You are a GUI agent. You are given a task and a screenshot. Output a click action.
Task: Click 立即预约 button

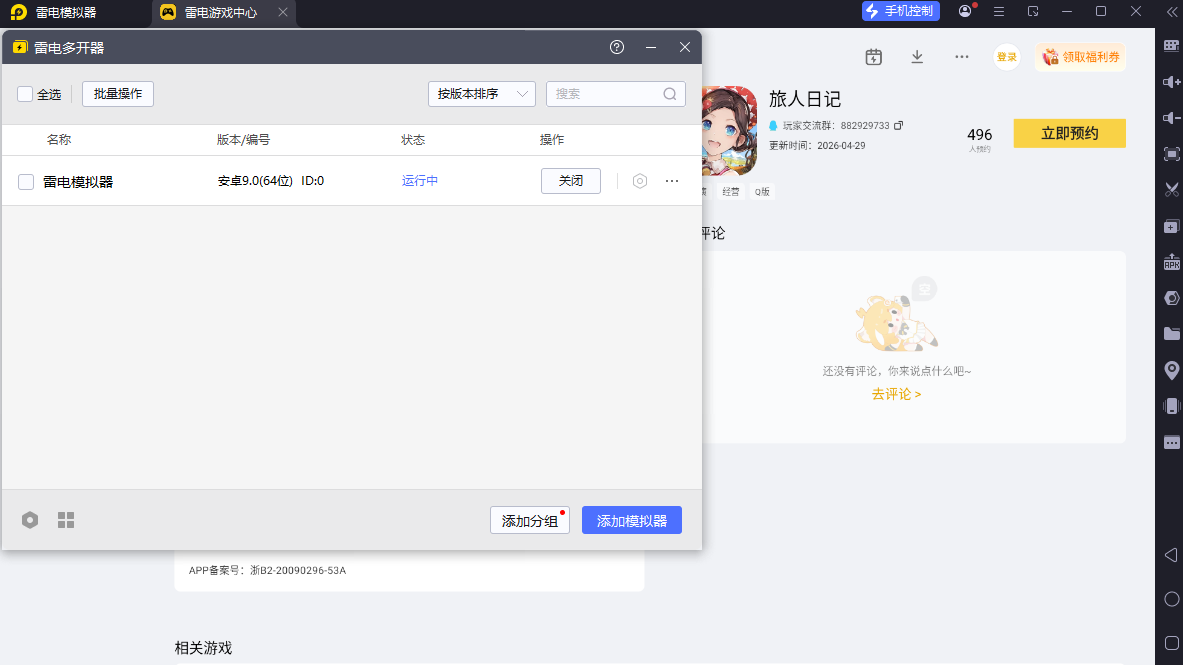[1070, 133]
